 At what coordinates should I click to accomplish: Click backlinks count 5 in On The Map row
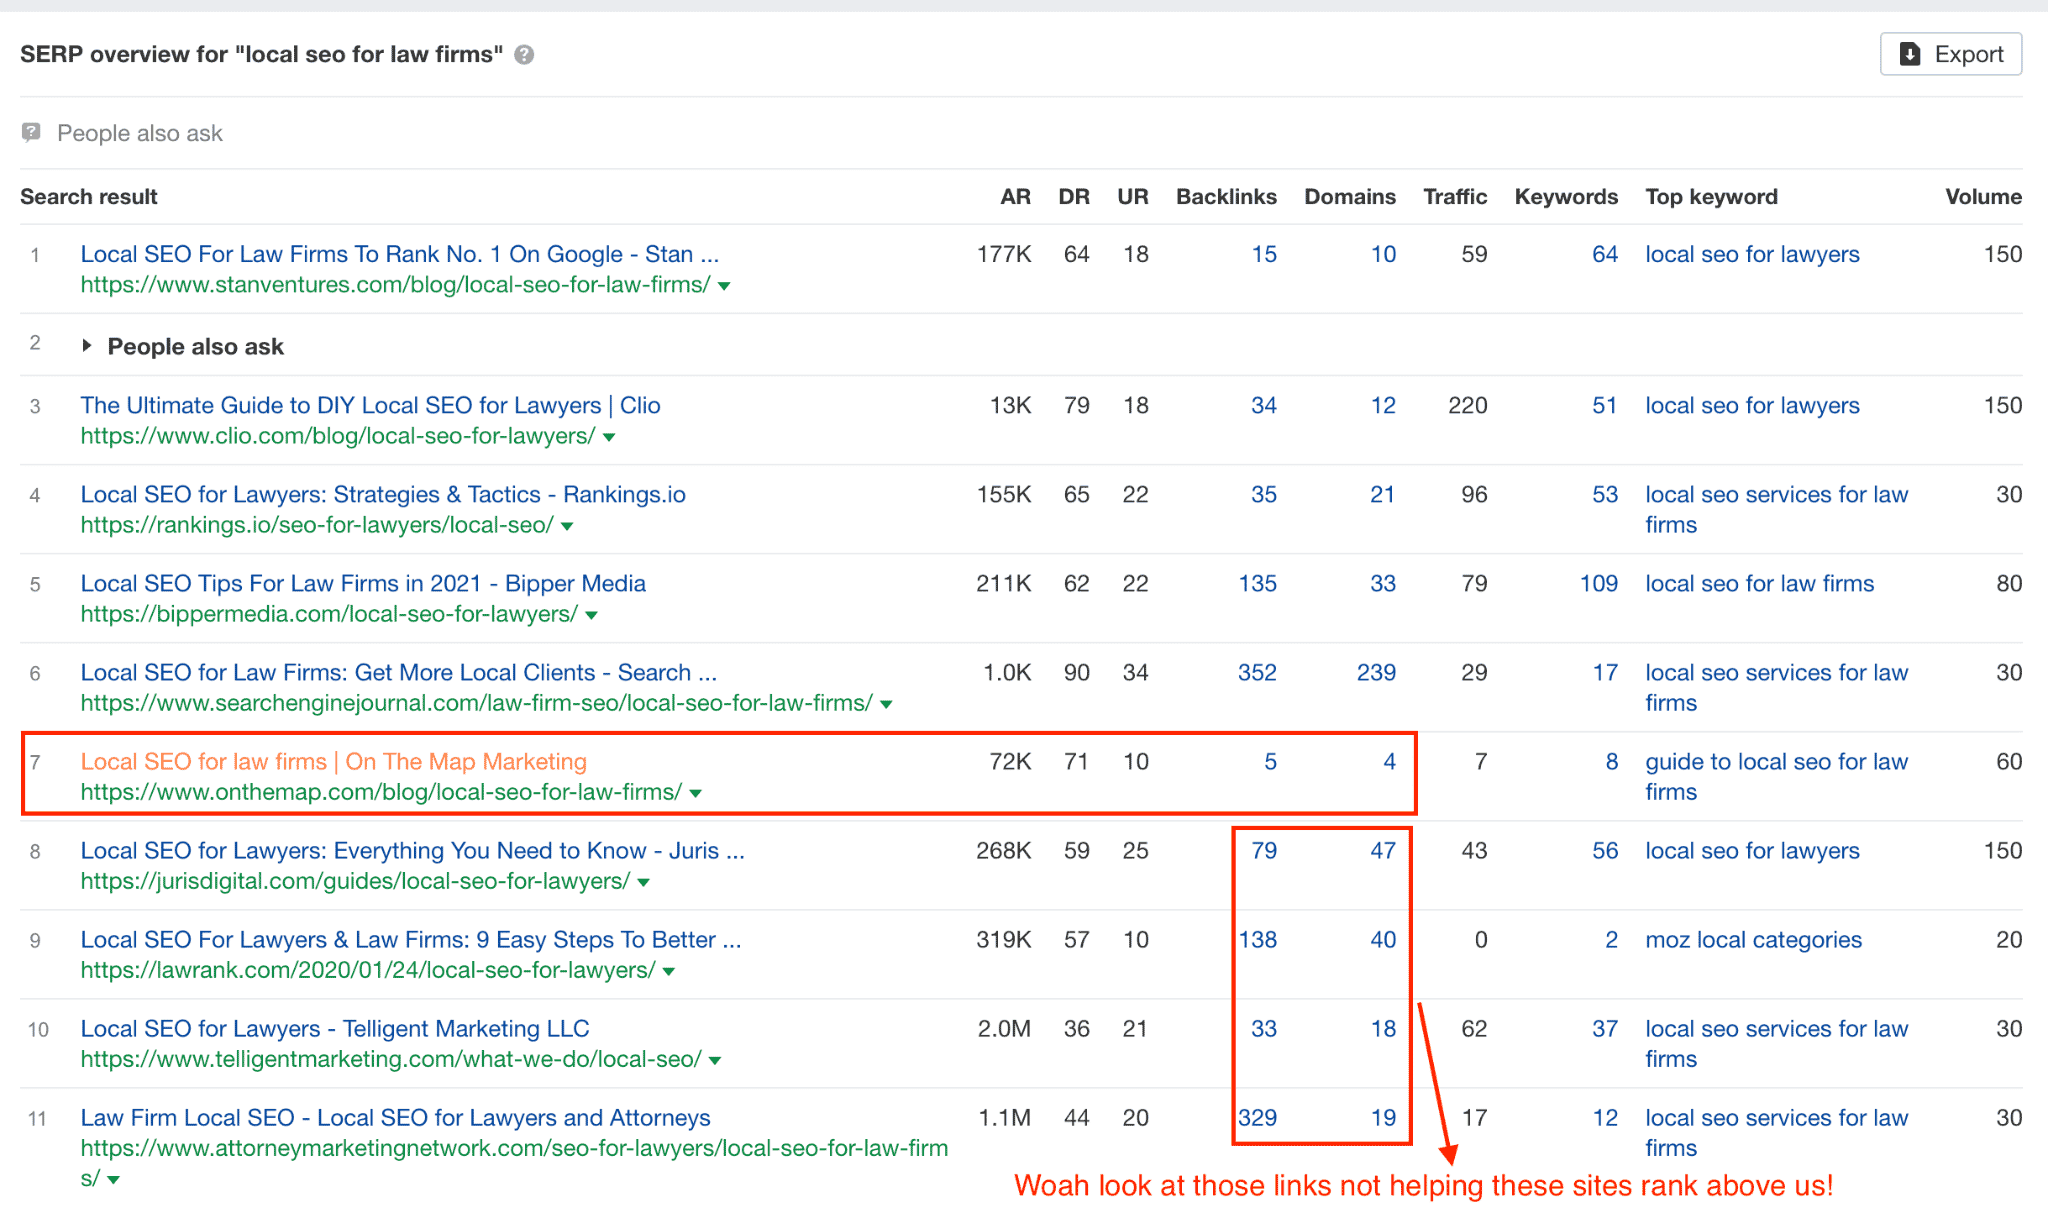[x=1270, y=761]
